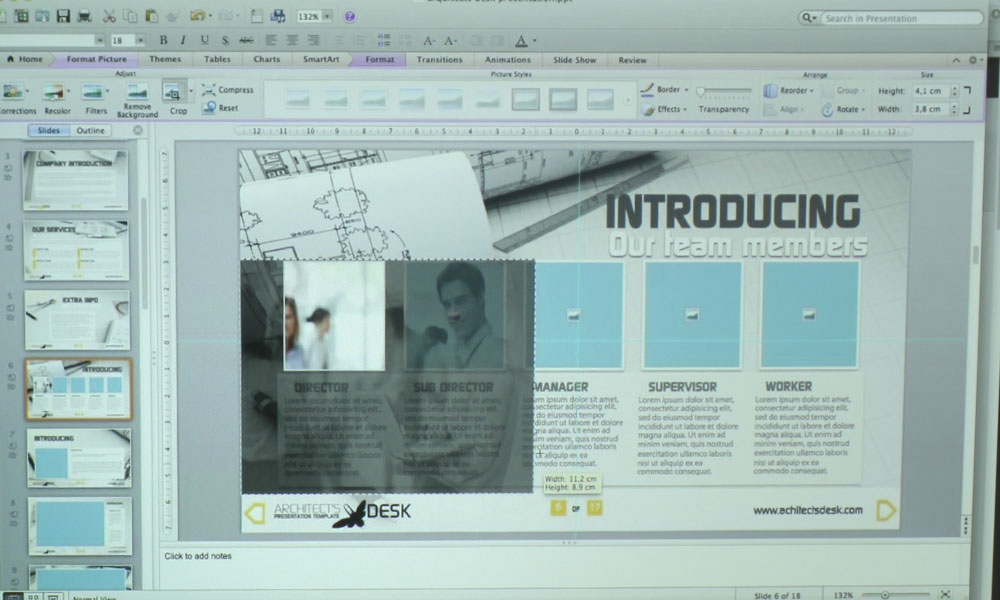
Task: Click the Reset picture button
Action: pyautogui.click(x=221, y=108)
